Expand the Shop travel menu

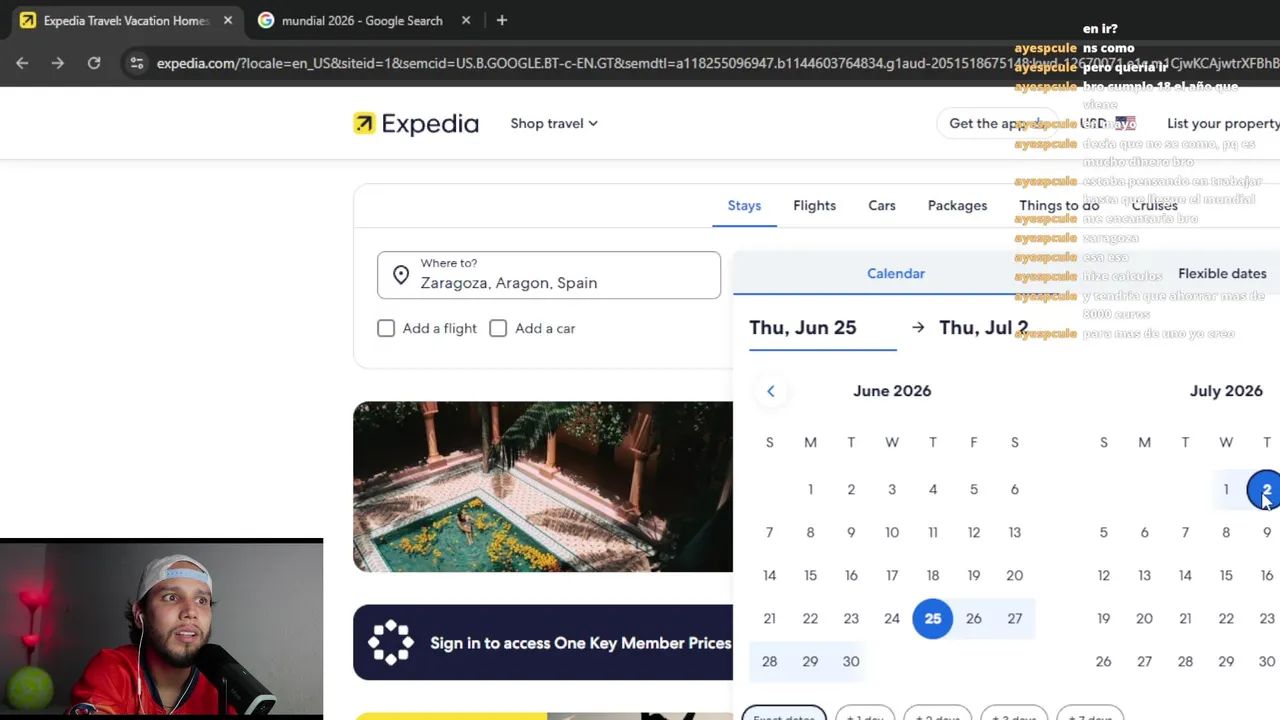click(x=554, y=123)
